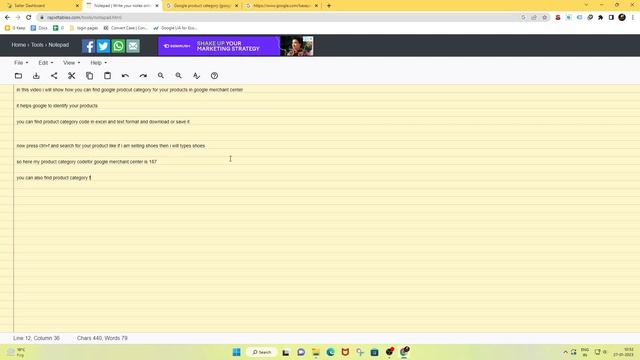The width and height of the screenshot is (640, 360).
Task: Open File Explorer from the taskbar
Action: tap(316, 352)
